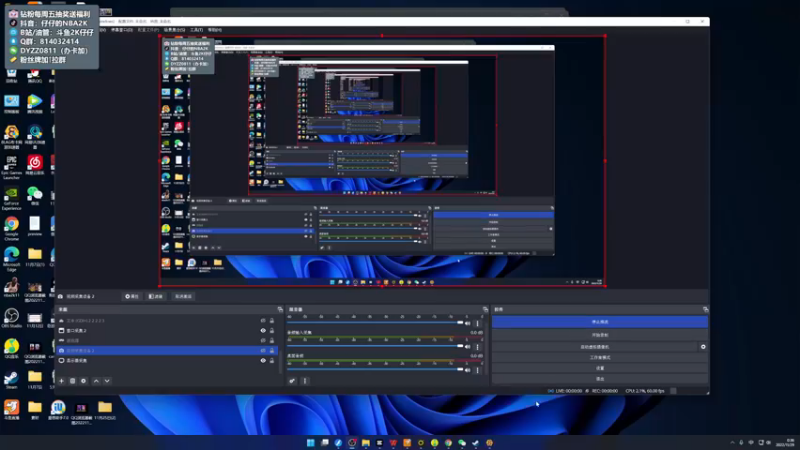Click the 工作室模式 button
Screen dimensions: 800x450
[x=599, y=357]
